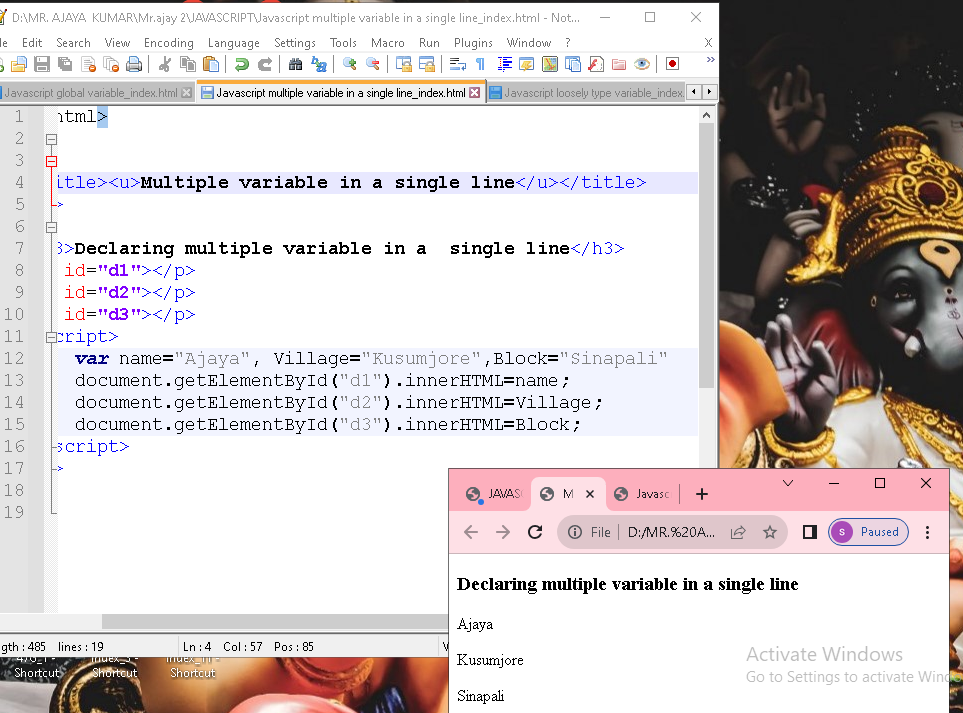
Task: Click the Print icon in toolbar
Action: point(134,64)
